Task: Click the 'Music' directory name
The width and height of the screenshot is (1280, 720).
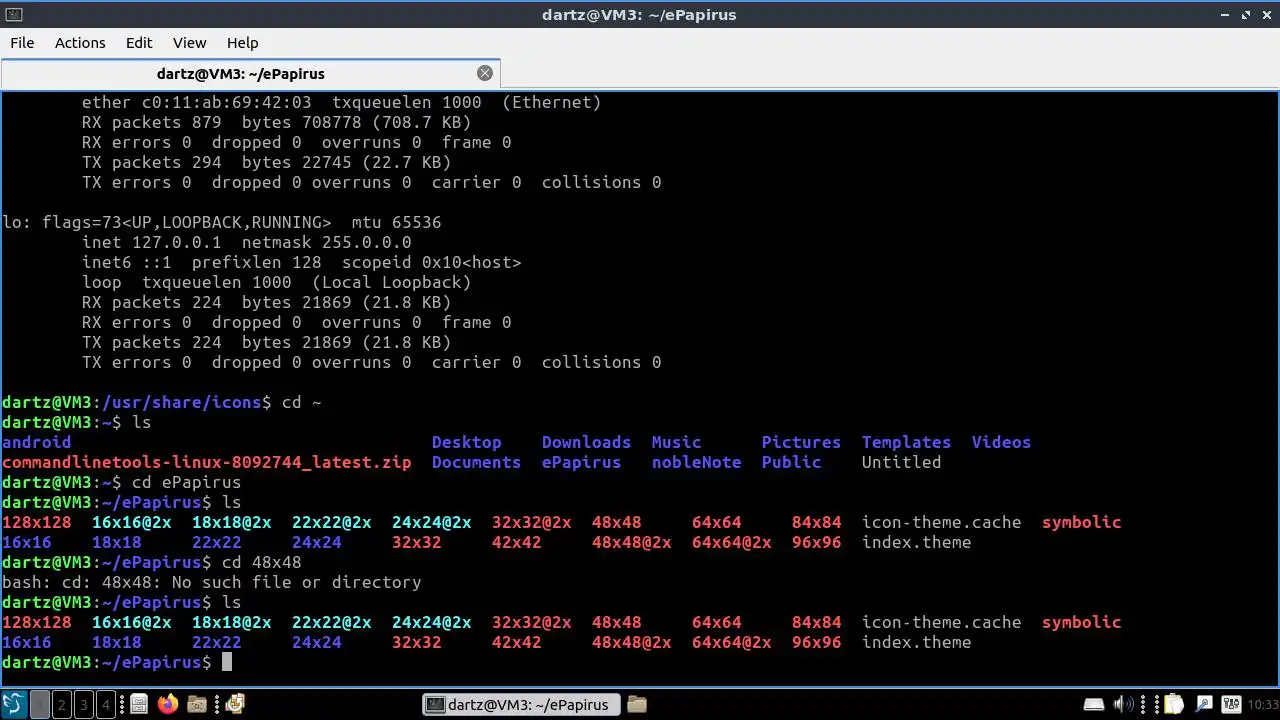Action: (x=677, y=442)
